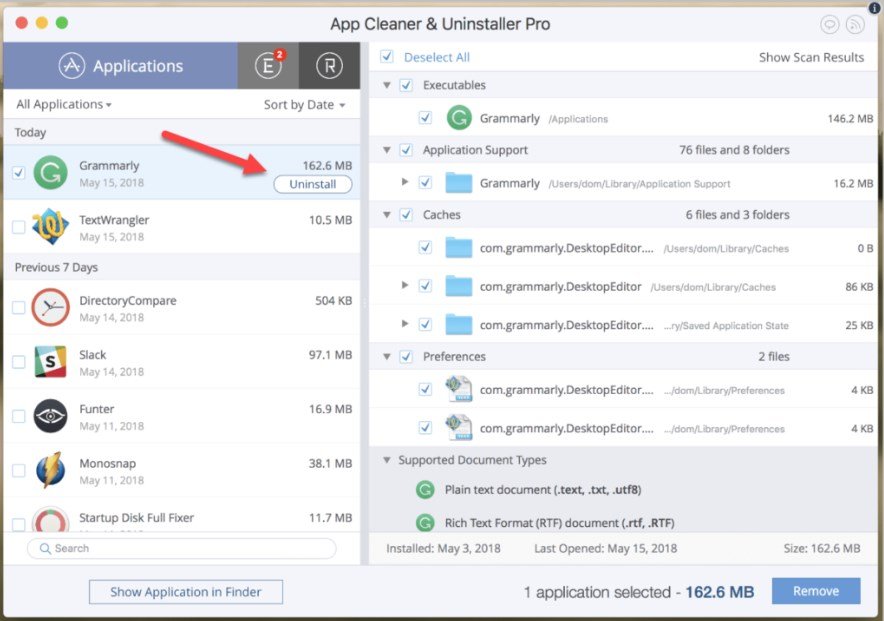
Task: Collapse the Executables section
Action: point(387,86)
